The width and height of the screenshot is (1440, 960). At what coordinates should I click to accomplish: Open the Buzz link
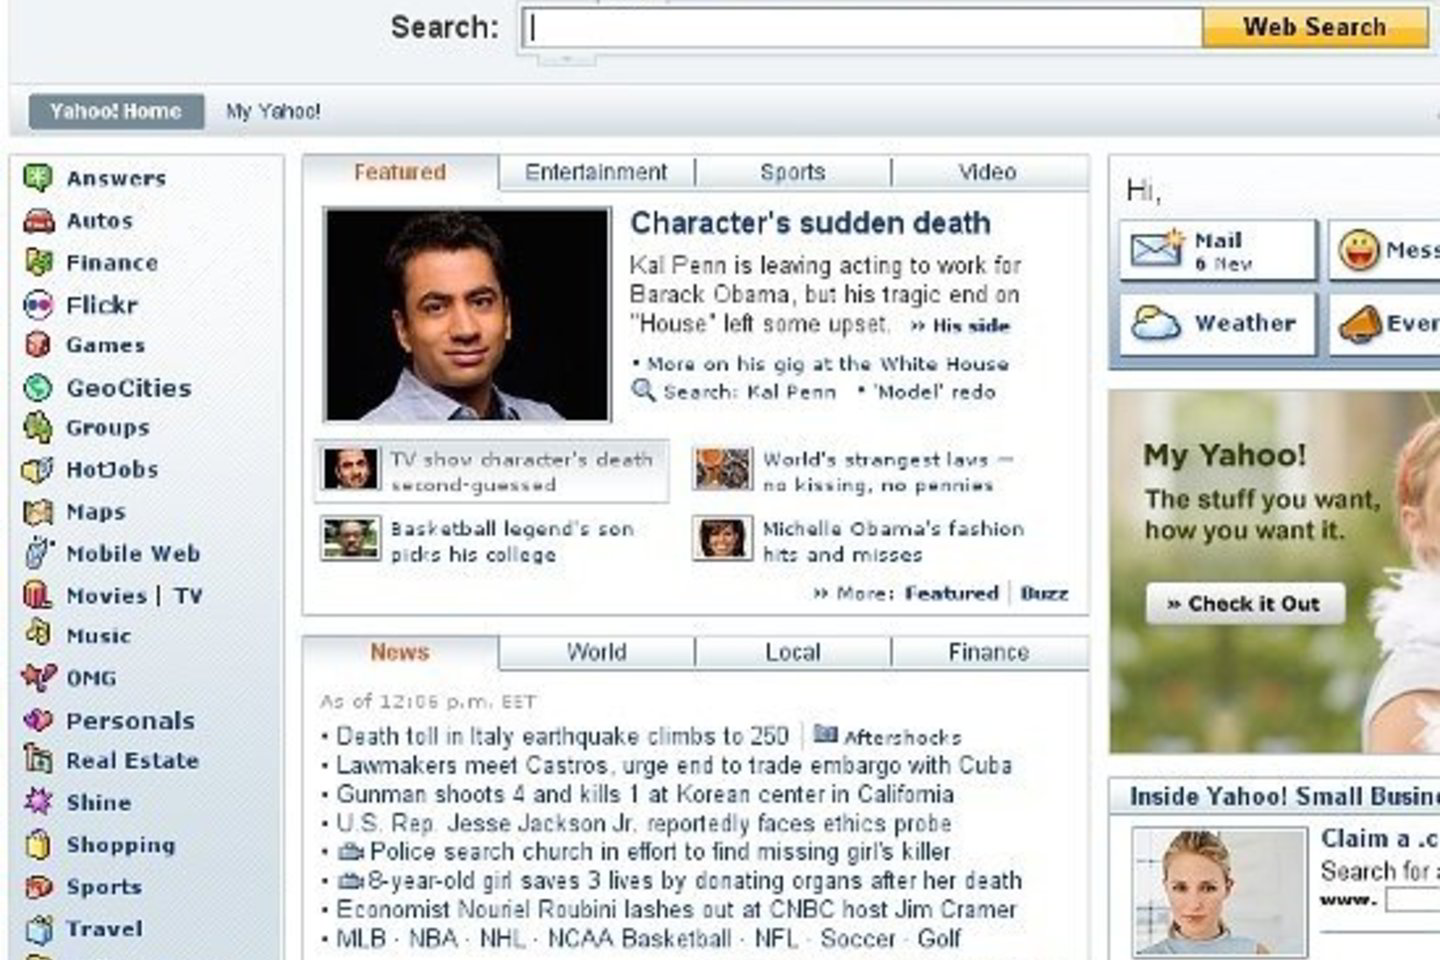pos(1044,593)
